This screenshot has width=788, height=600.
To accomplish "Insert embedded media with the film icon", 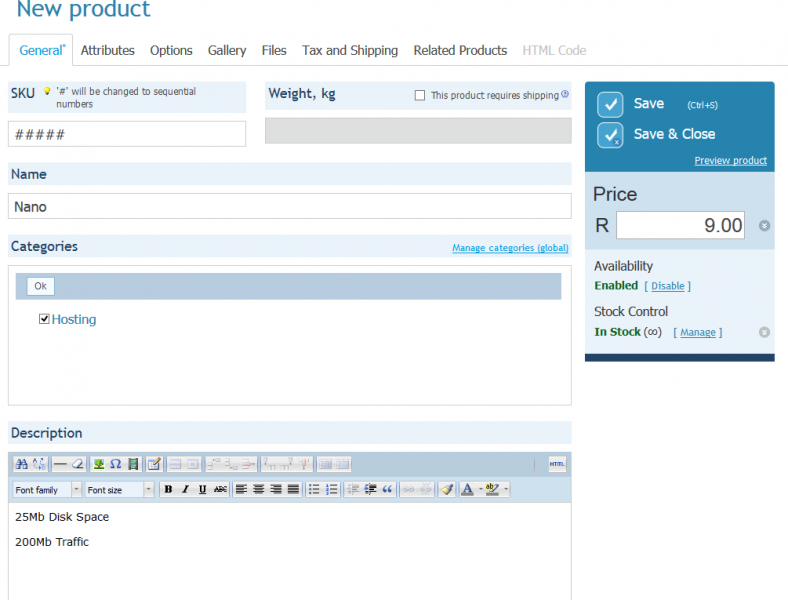I will (133, 464).
